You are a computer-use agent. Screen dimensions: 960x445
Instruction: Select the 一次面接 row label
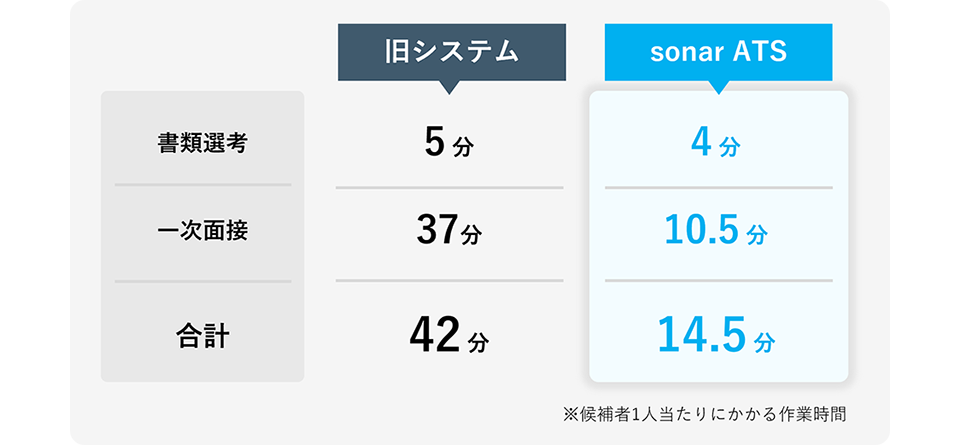click(202, 231)
